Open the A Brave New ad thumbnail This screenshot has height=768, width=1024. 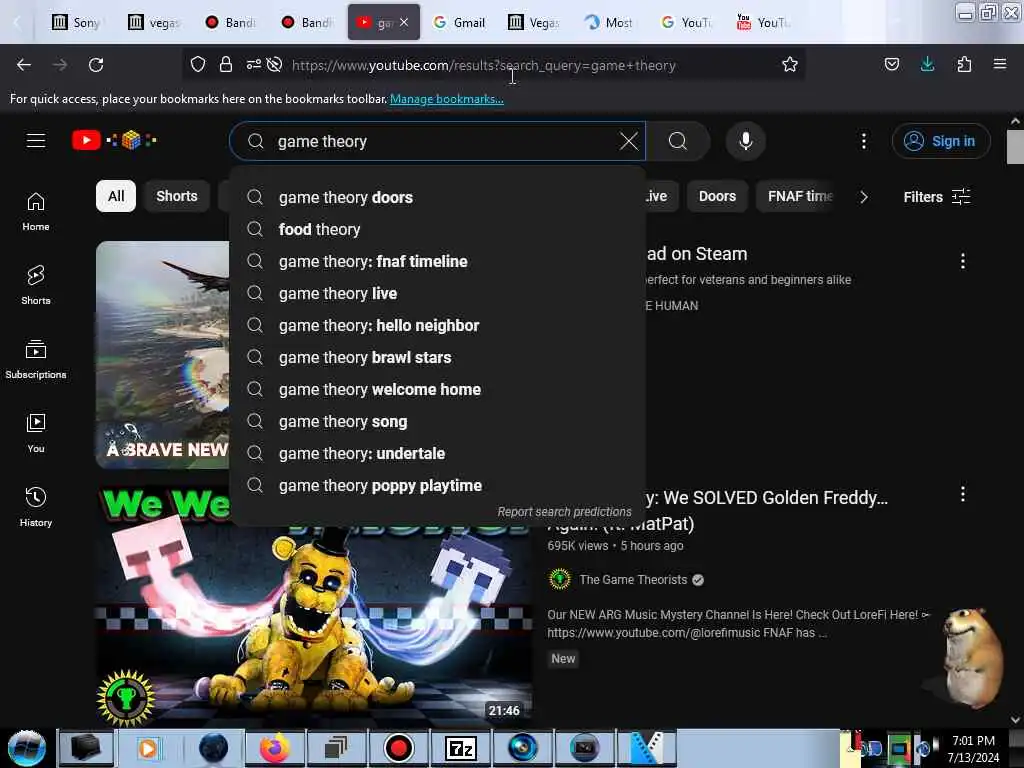pos(163,355)
